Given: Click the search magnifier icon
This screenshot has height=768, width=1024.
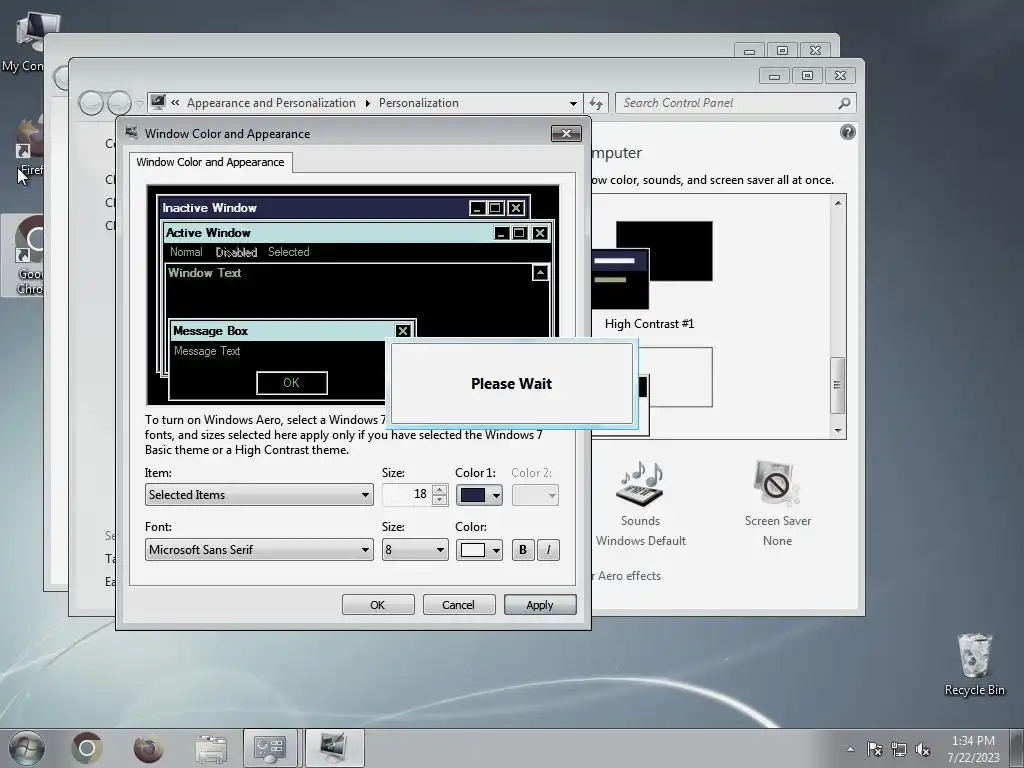Looking at the screenshot, I should coord(844,103).
